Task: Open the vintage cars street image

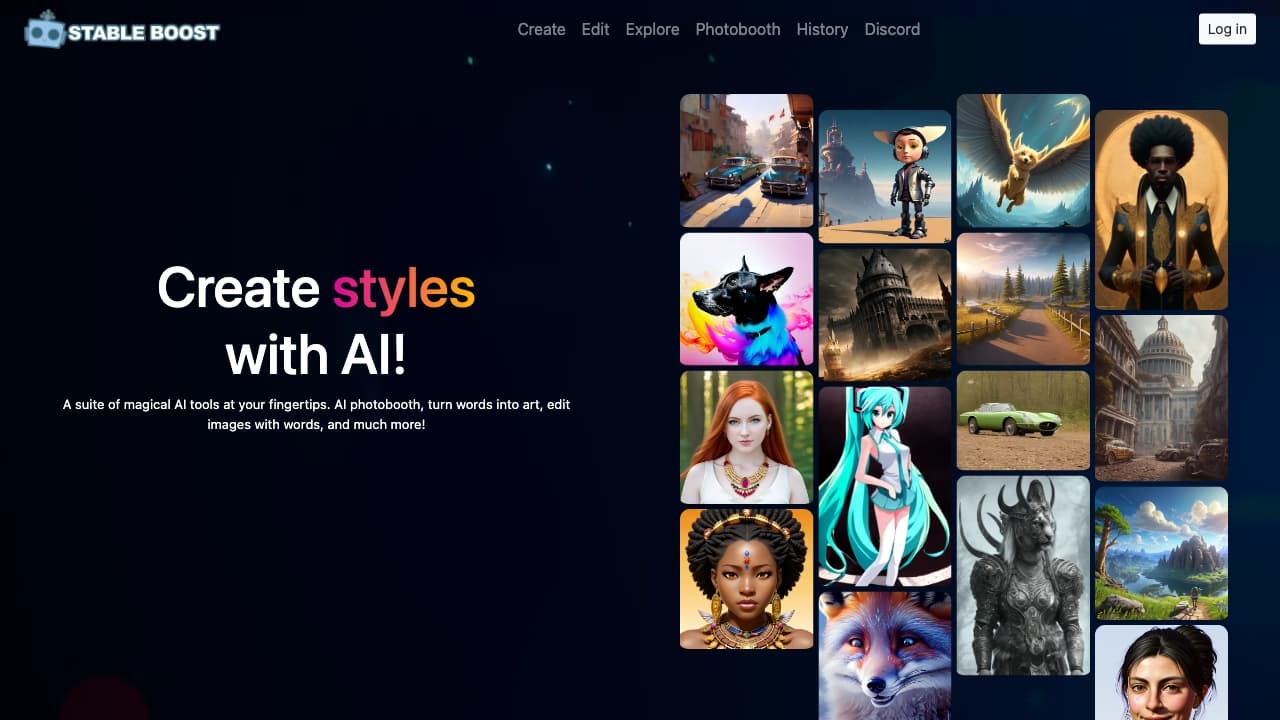Action: click(746, 160)
